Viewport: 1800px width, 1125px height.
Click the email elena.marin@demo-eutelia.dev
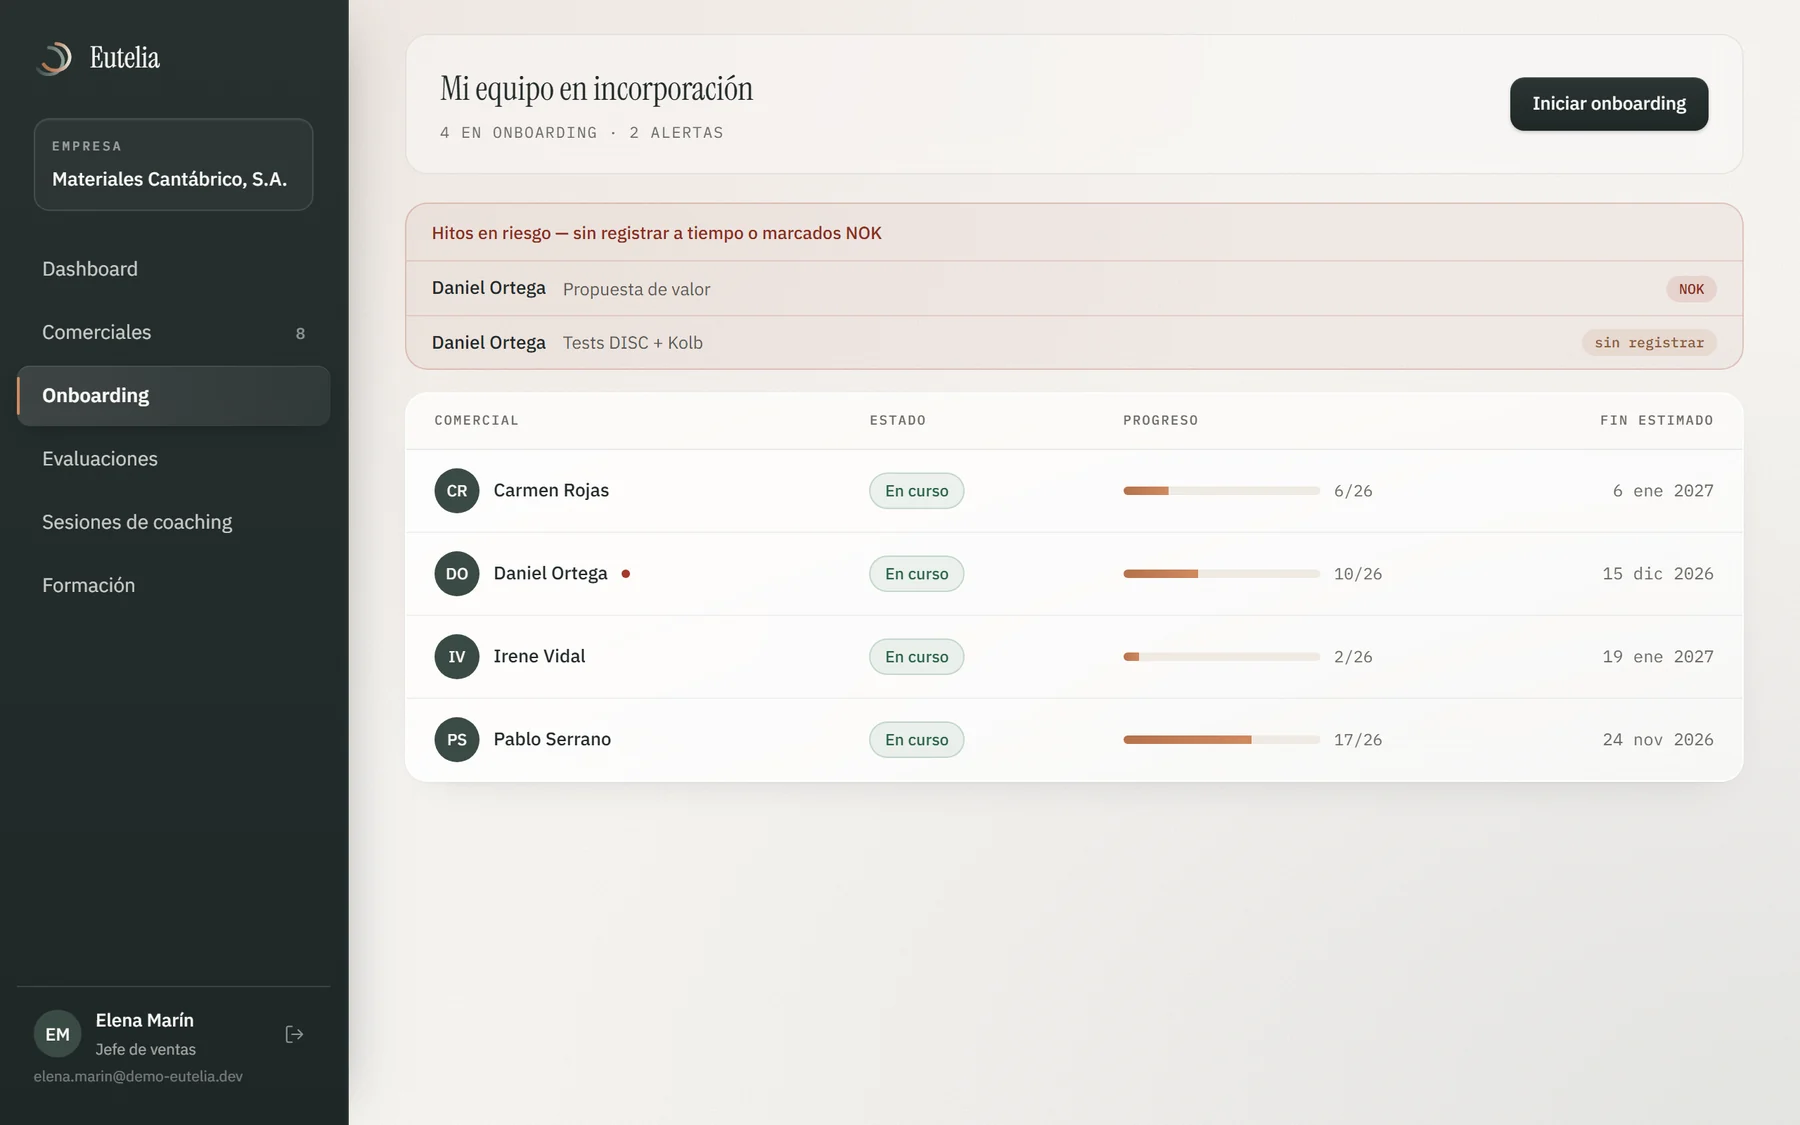[x=138, y=1077]
